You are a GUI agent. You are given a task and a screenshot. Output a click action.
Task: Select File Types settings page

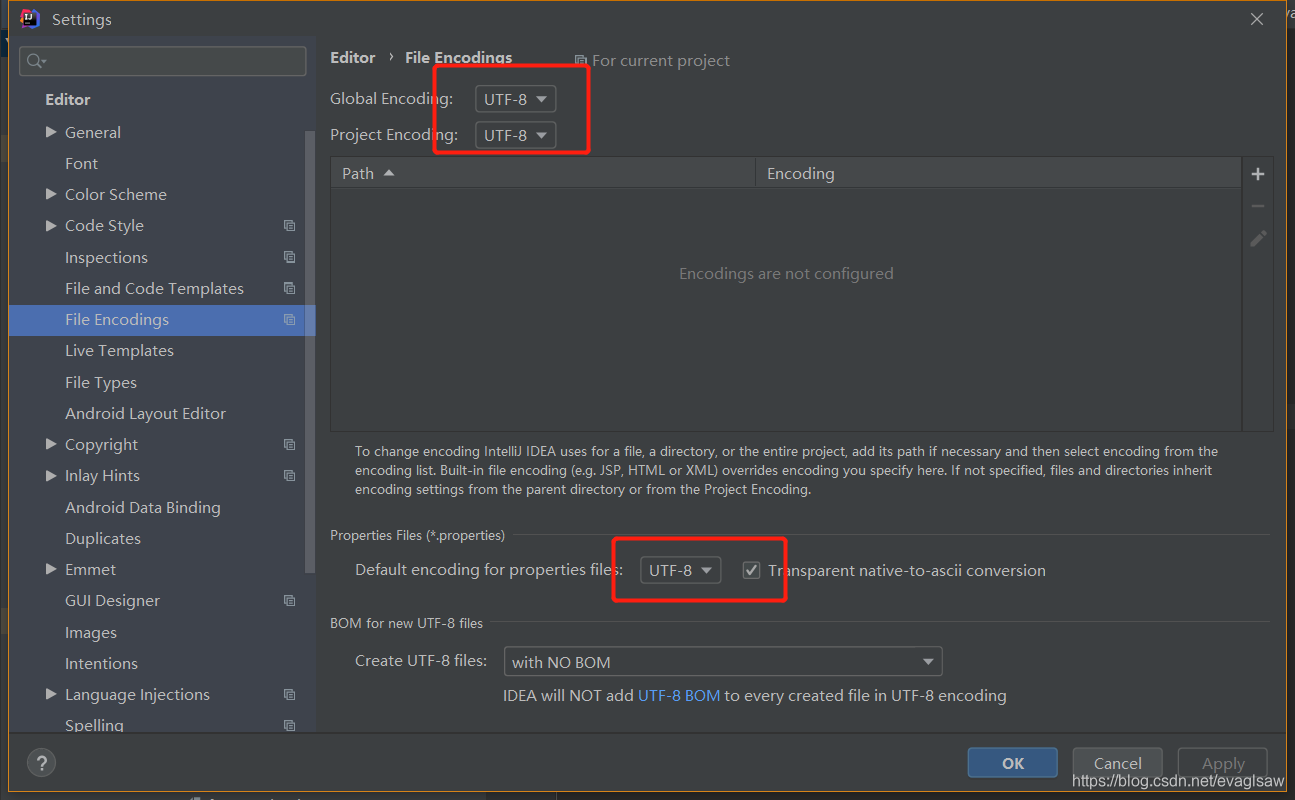[x=101, y=383]
